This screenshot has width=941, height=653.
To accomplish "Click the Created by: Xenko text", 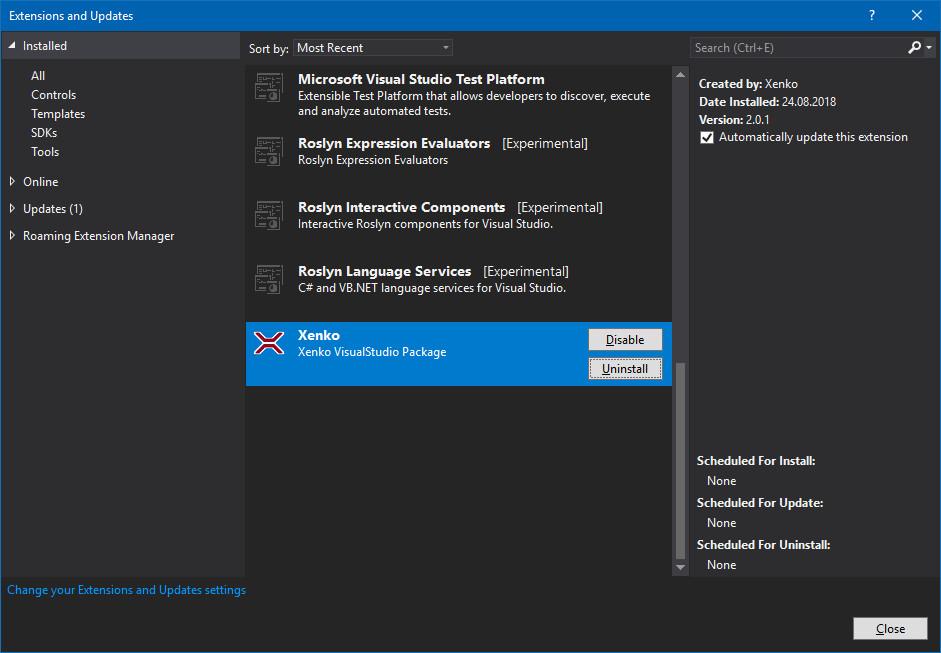I will tap(748, 84).
